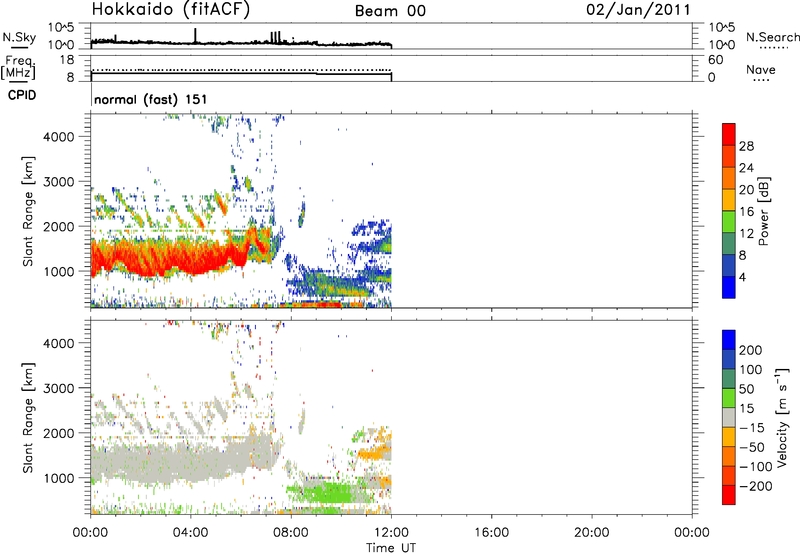Click the "2000" tick on the velocity panel

coord(59,433)
